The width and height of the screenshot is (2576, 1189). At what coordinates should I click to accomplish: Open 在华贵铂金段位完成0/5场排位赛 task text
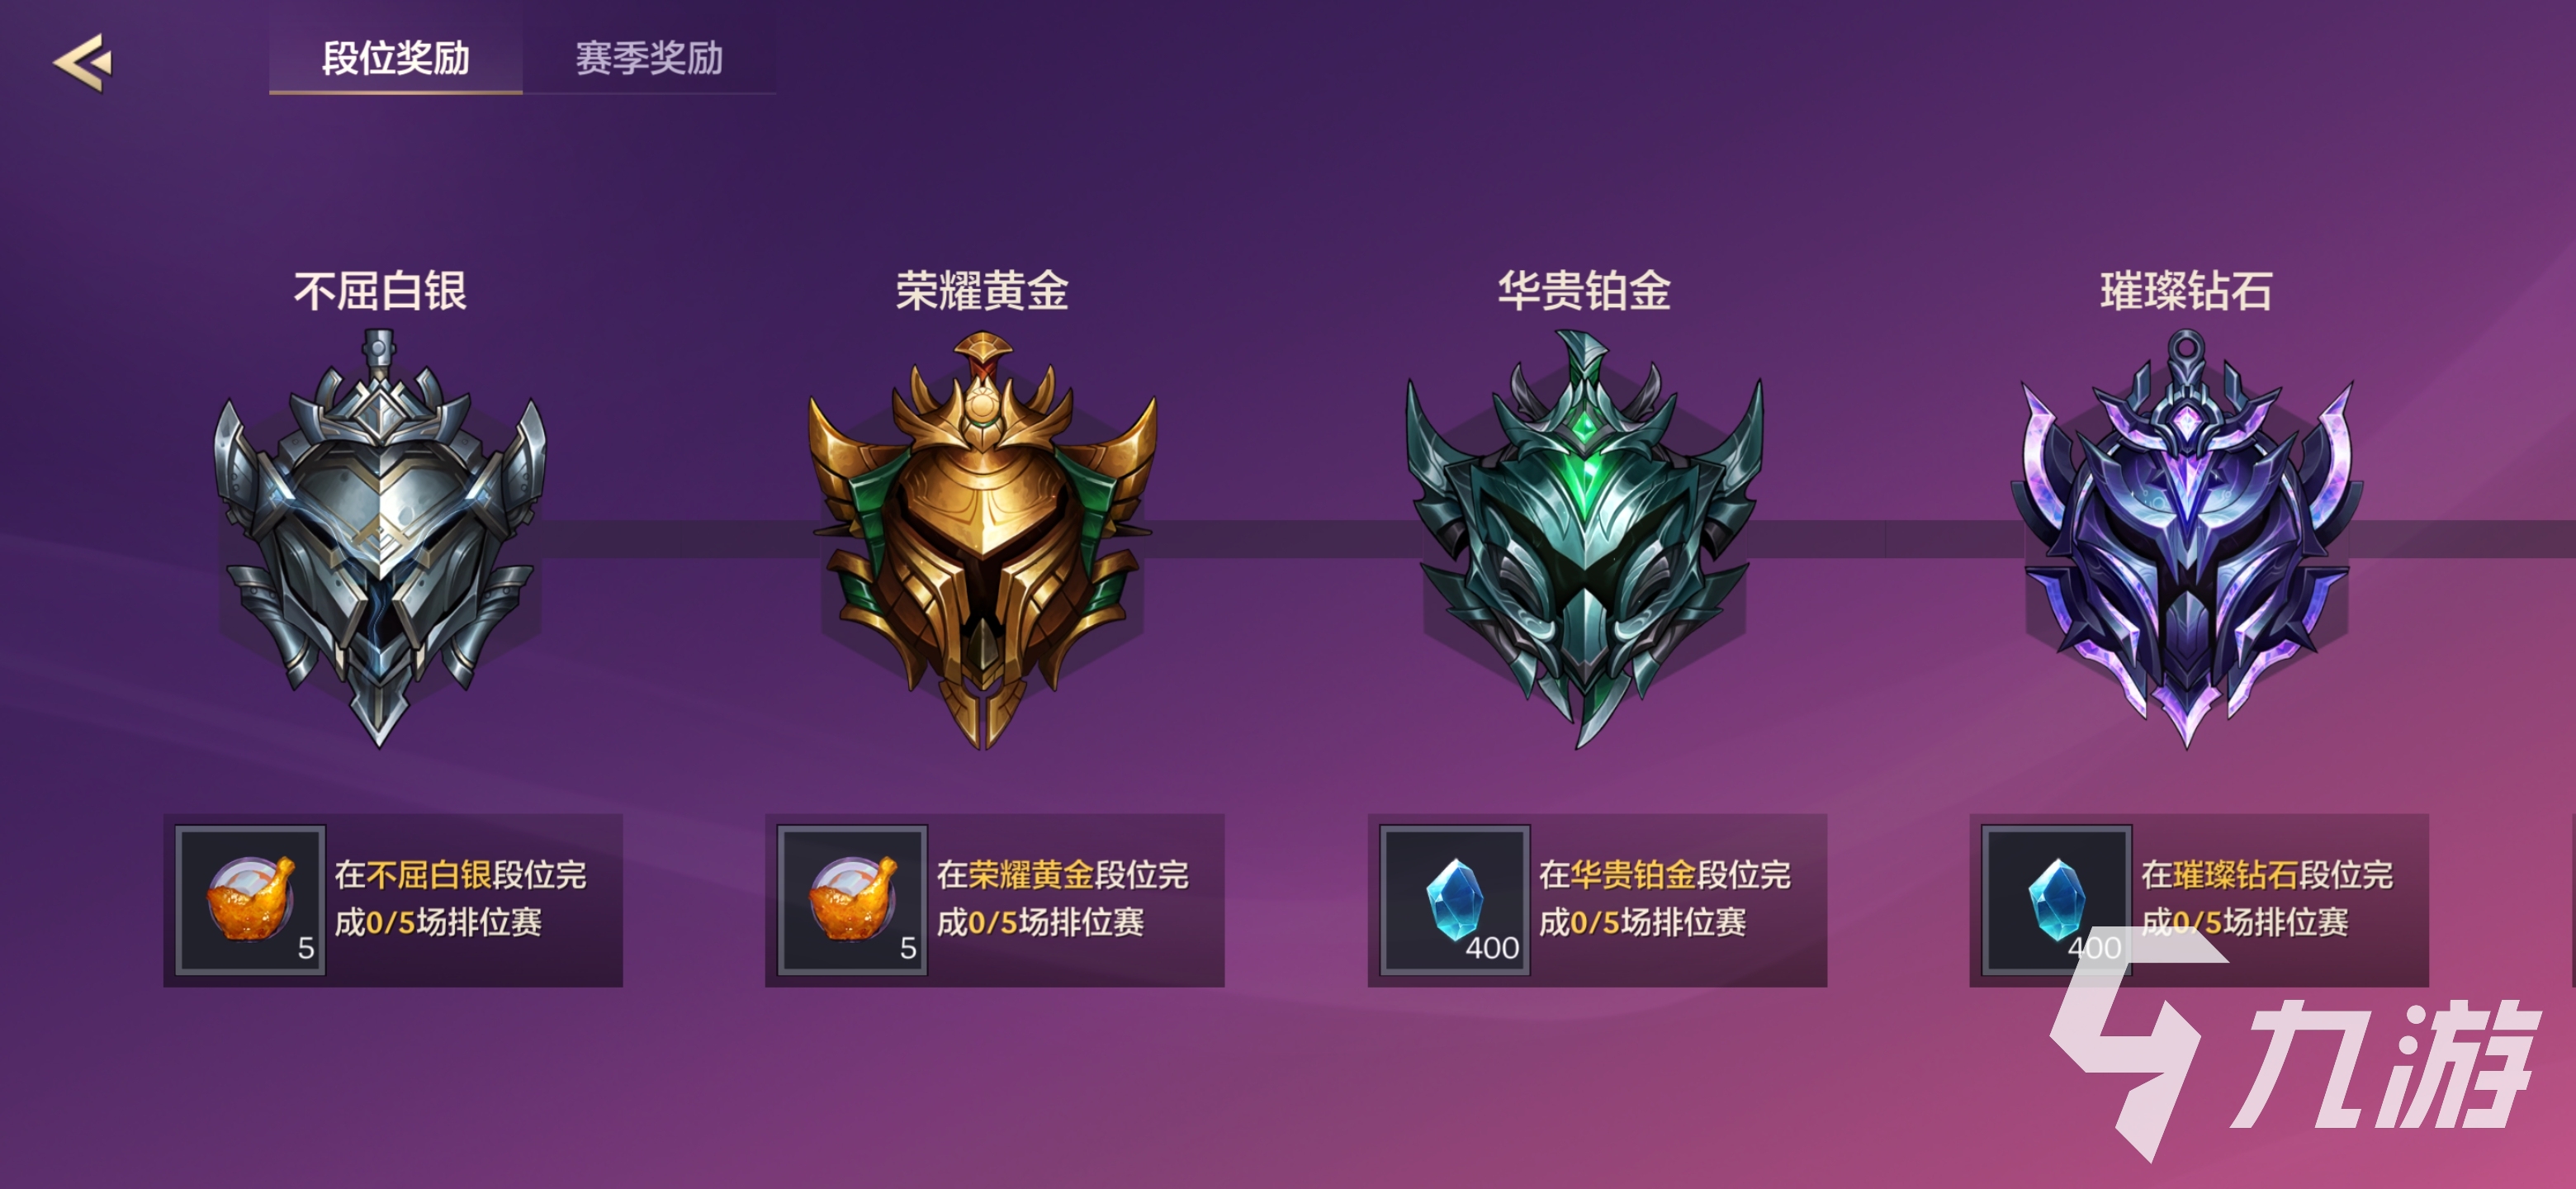1664,898
